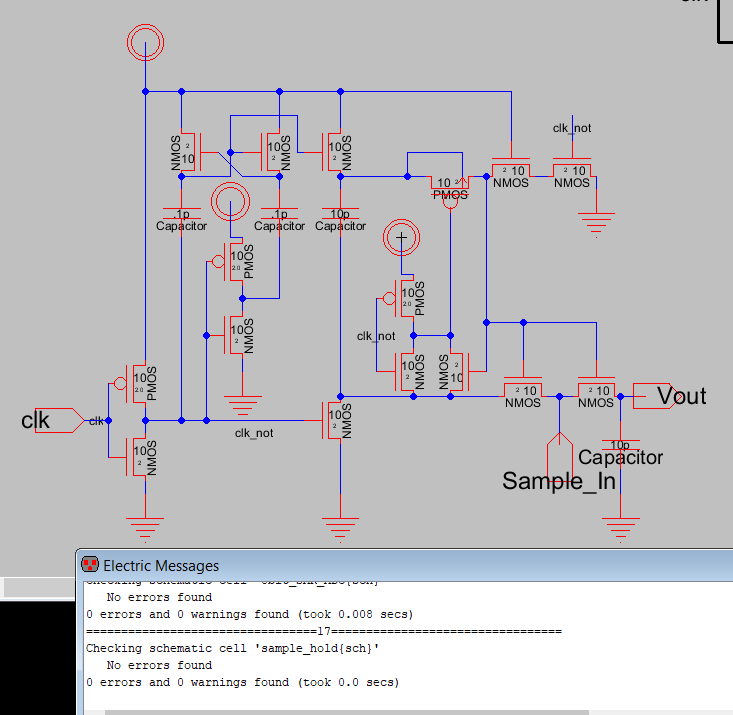
Task: Select the horizontal 10 PMOS in the center
Action: (x=449, y=183)
